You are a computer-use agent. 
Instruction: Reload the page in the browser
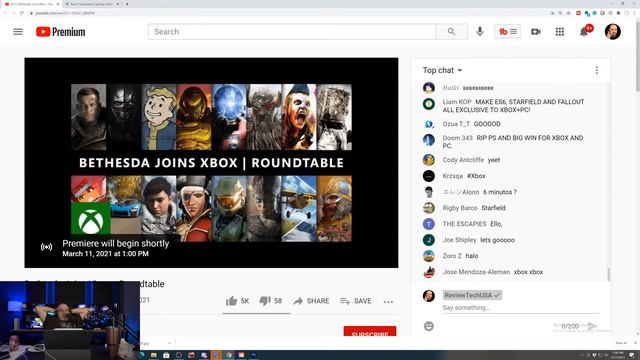click(x=21, y=13)
